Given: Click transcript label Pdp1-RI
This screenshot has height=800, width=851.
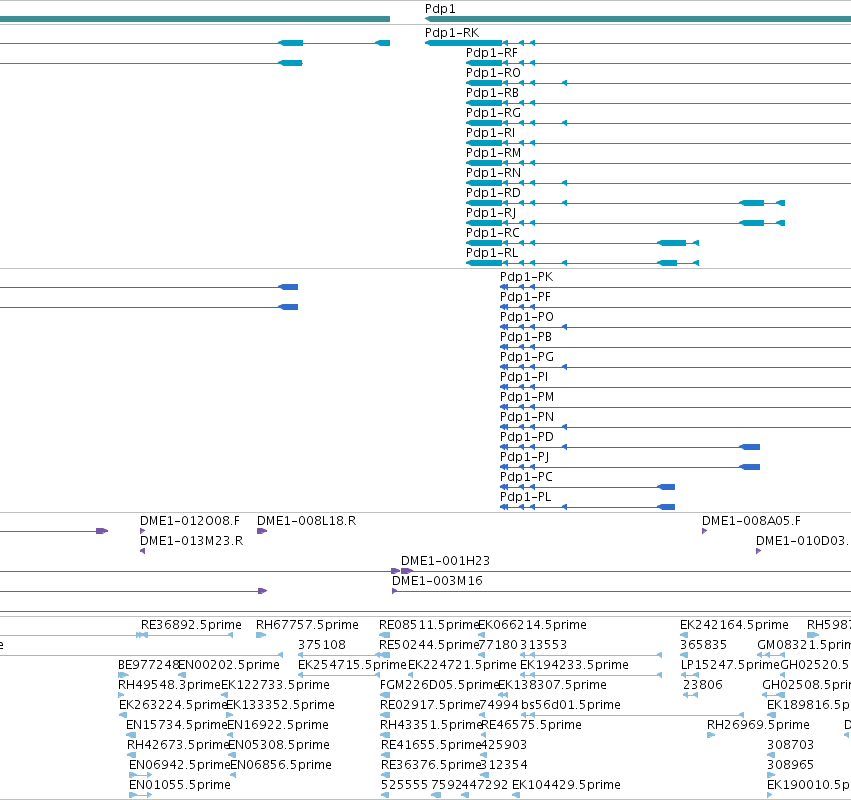Looking at the screenshot, I should [x=491, y=132].
